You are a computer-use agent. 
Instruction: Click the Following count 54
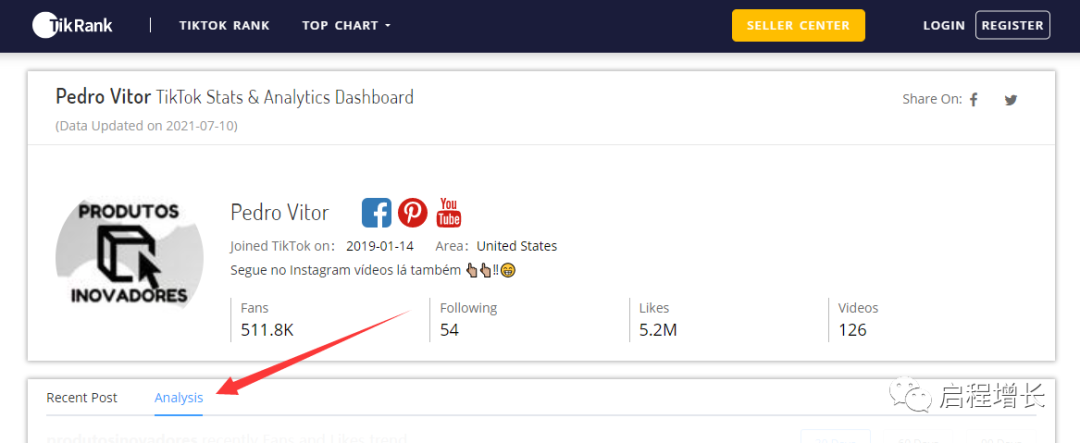coord(449,330)
